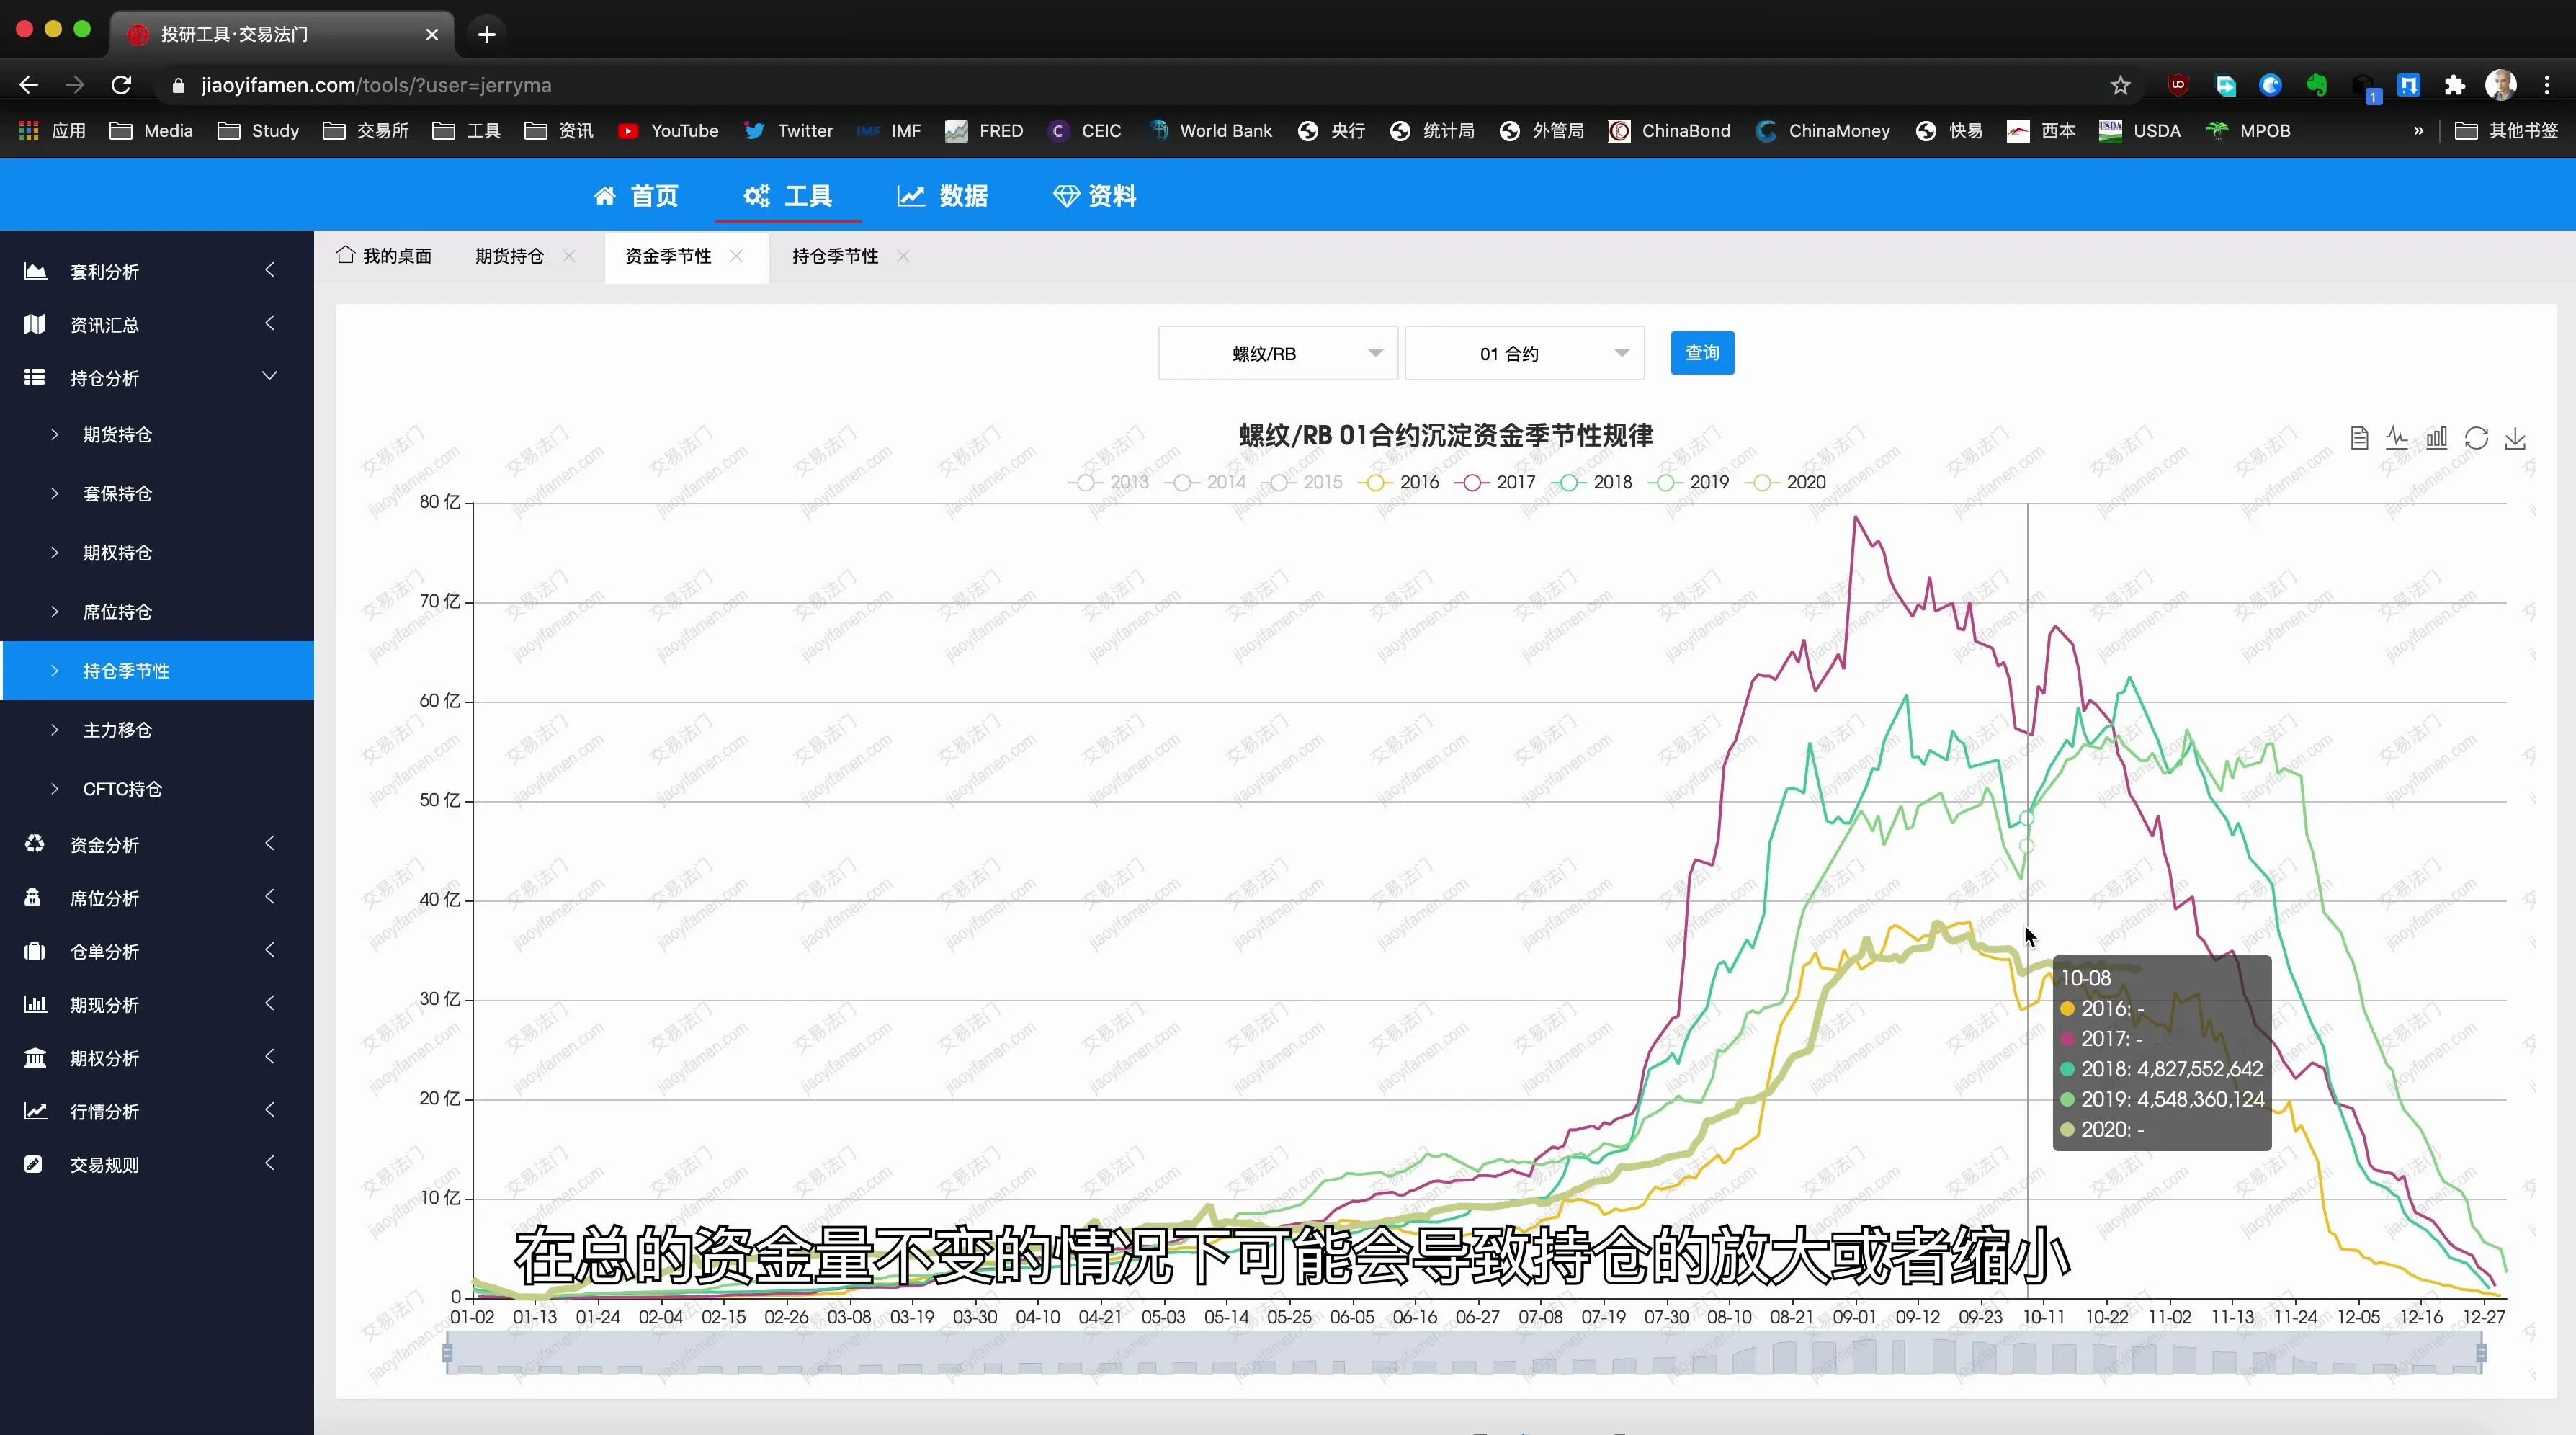Open the 数据 top navigation menu
This screenshot has width=2576, height=1435.
click(x=943, y=196)
